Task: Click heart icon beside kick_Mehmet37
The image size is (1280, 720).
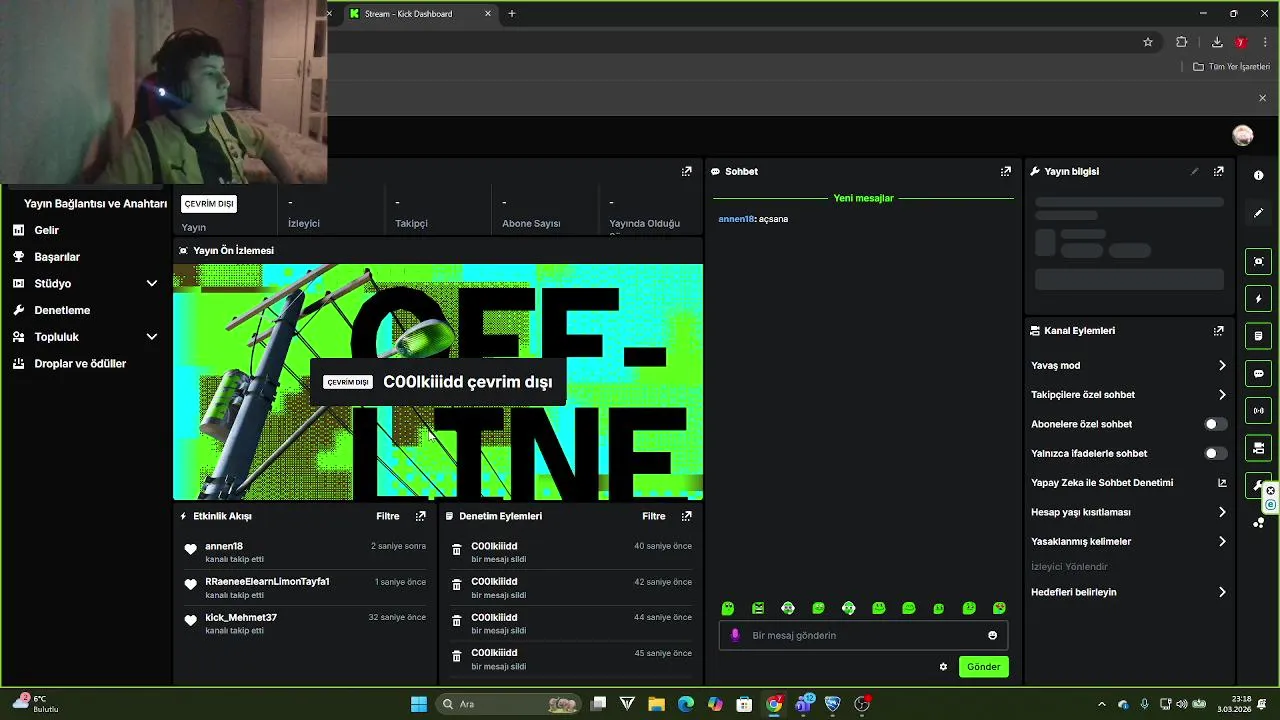Action: (190, 621)
